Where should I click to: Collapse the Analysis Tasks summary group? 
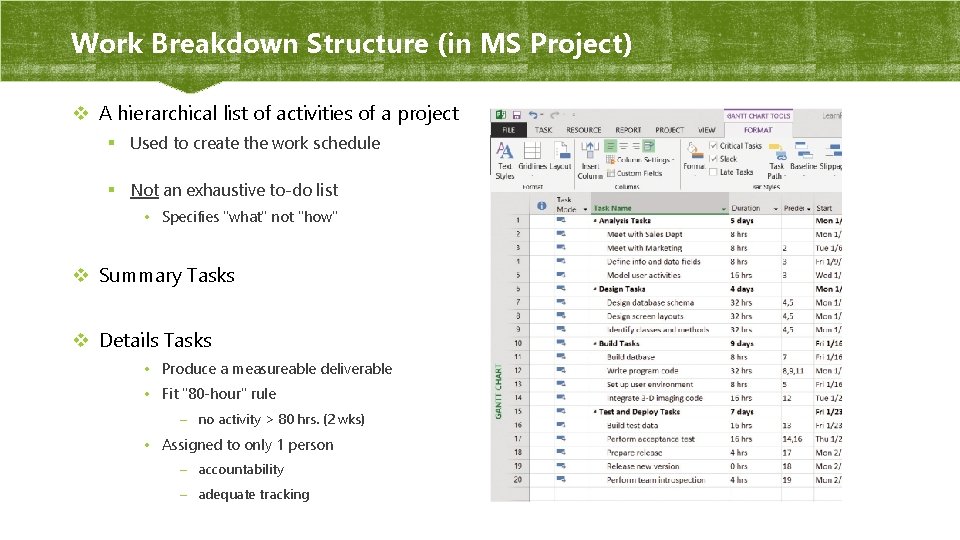[x=595, y=220]
